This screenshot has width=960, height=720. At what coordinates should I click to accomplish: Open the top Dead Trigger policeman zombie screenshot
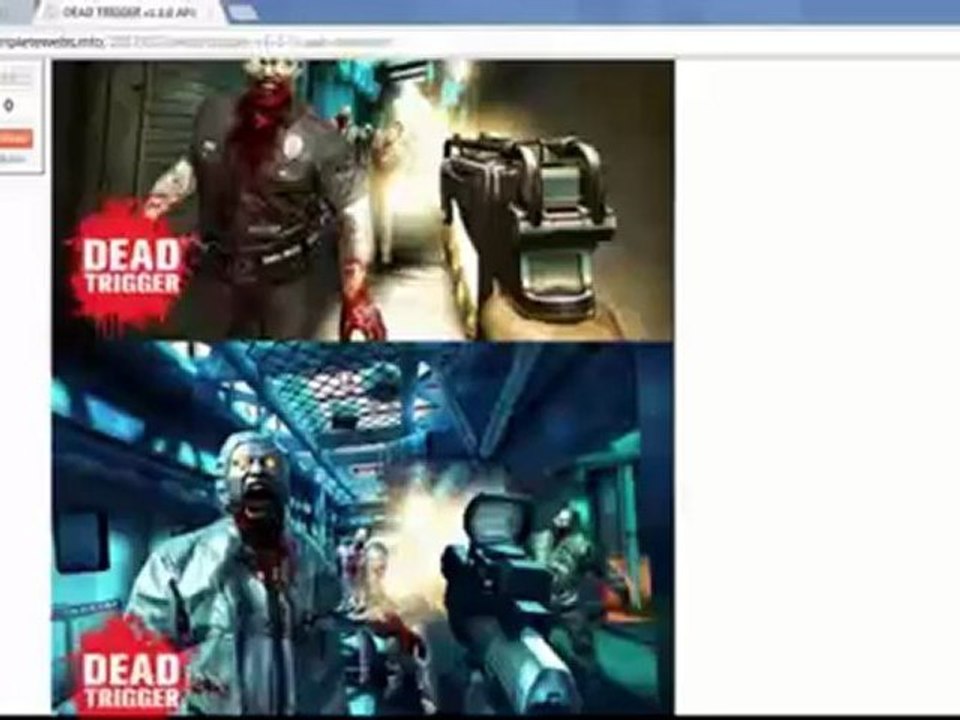[x=363, y=200]
